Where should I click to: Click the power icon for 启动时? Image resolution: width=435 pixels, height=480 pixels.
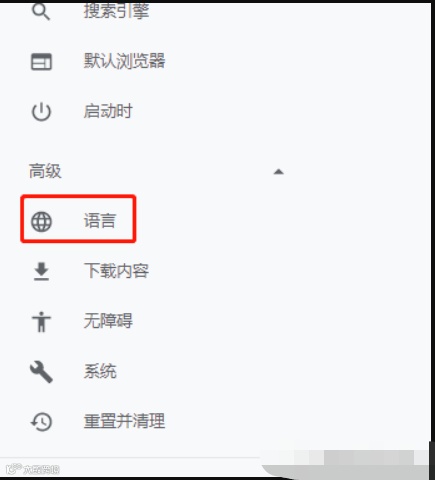click(x=41, y=112)
